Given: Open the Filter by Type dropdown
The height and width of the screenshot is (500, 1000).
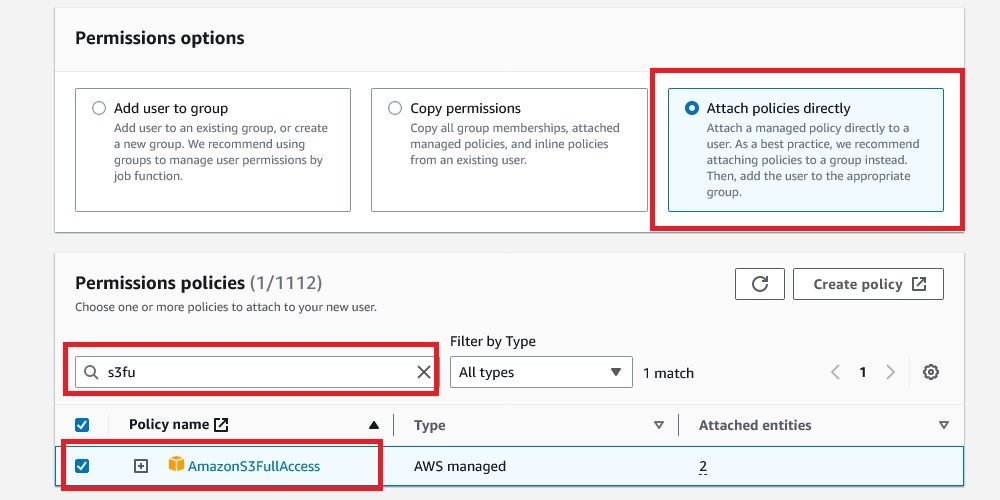Looking at the screenshot, I should click(540, 372).
